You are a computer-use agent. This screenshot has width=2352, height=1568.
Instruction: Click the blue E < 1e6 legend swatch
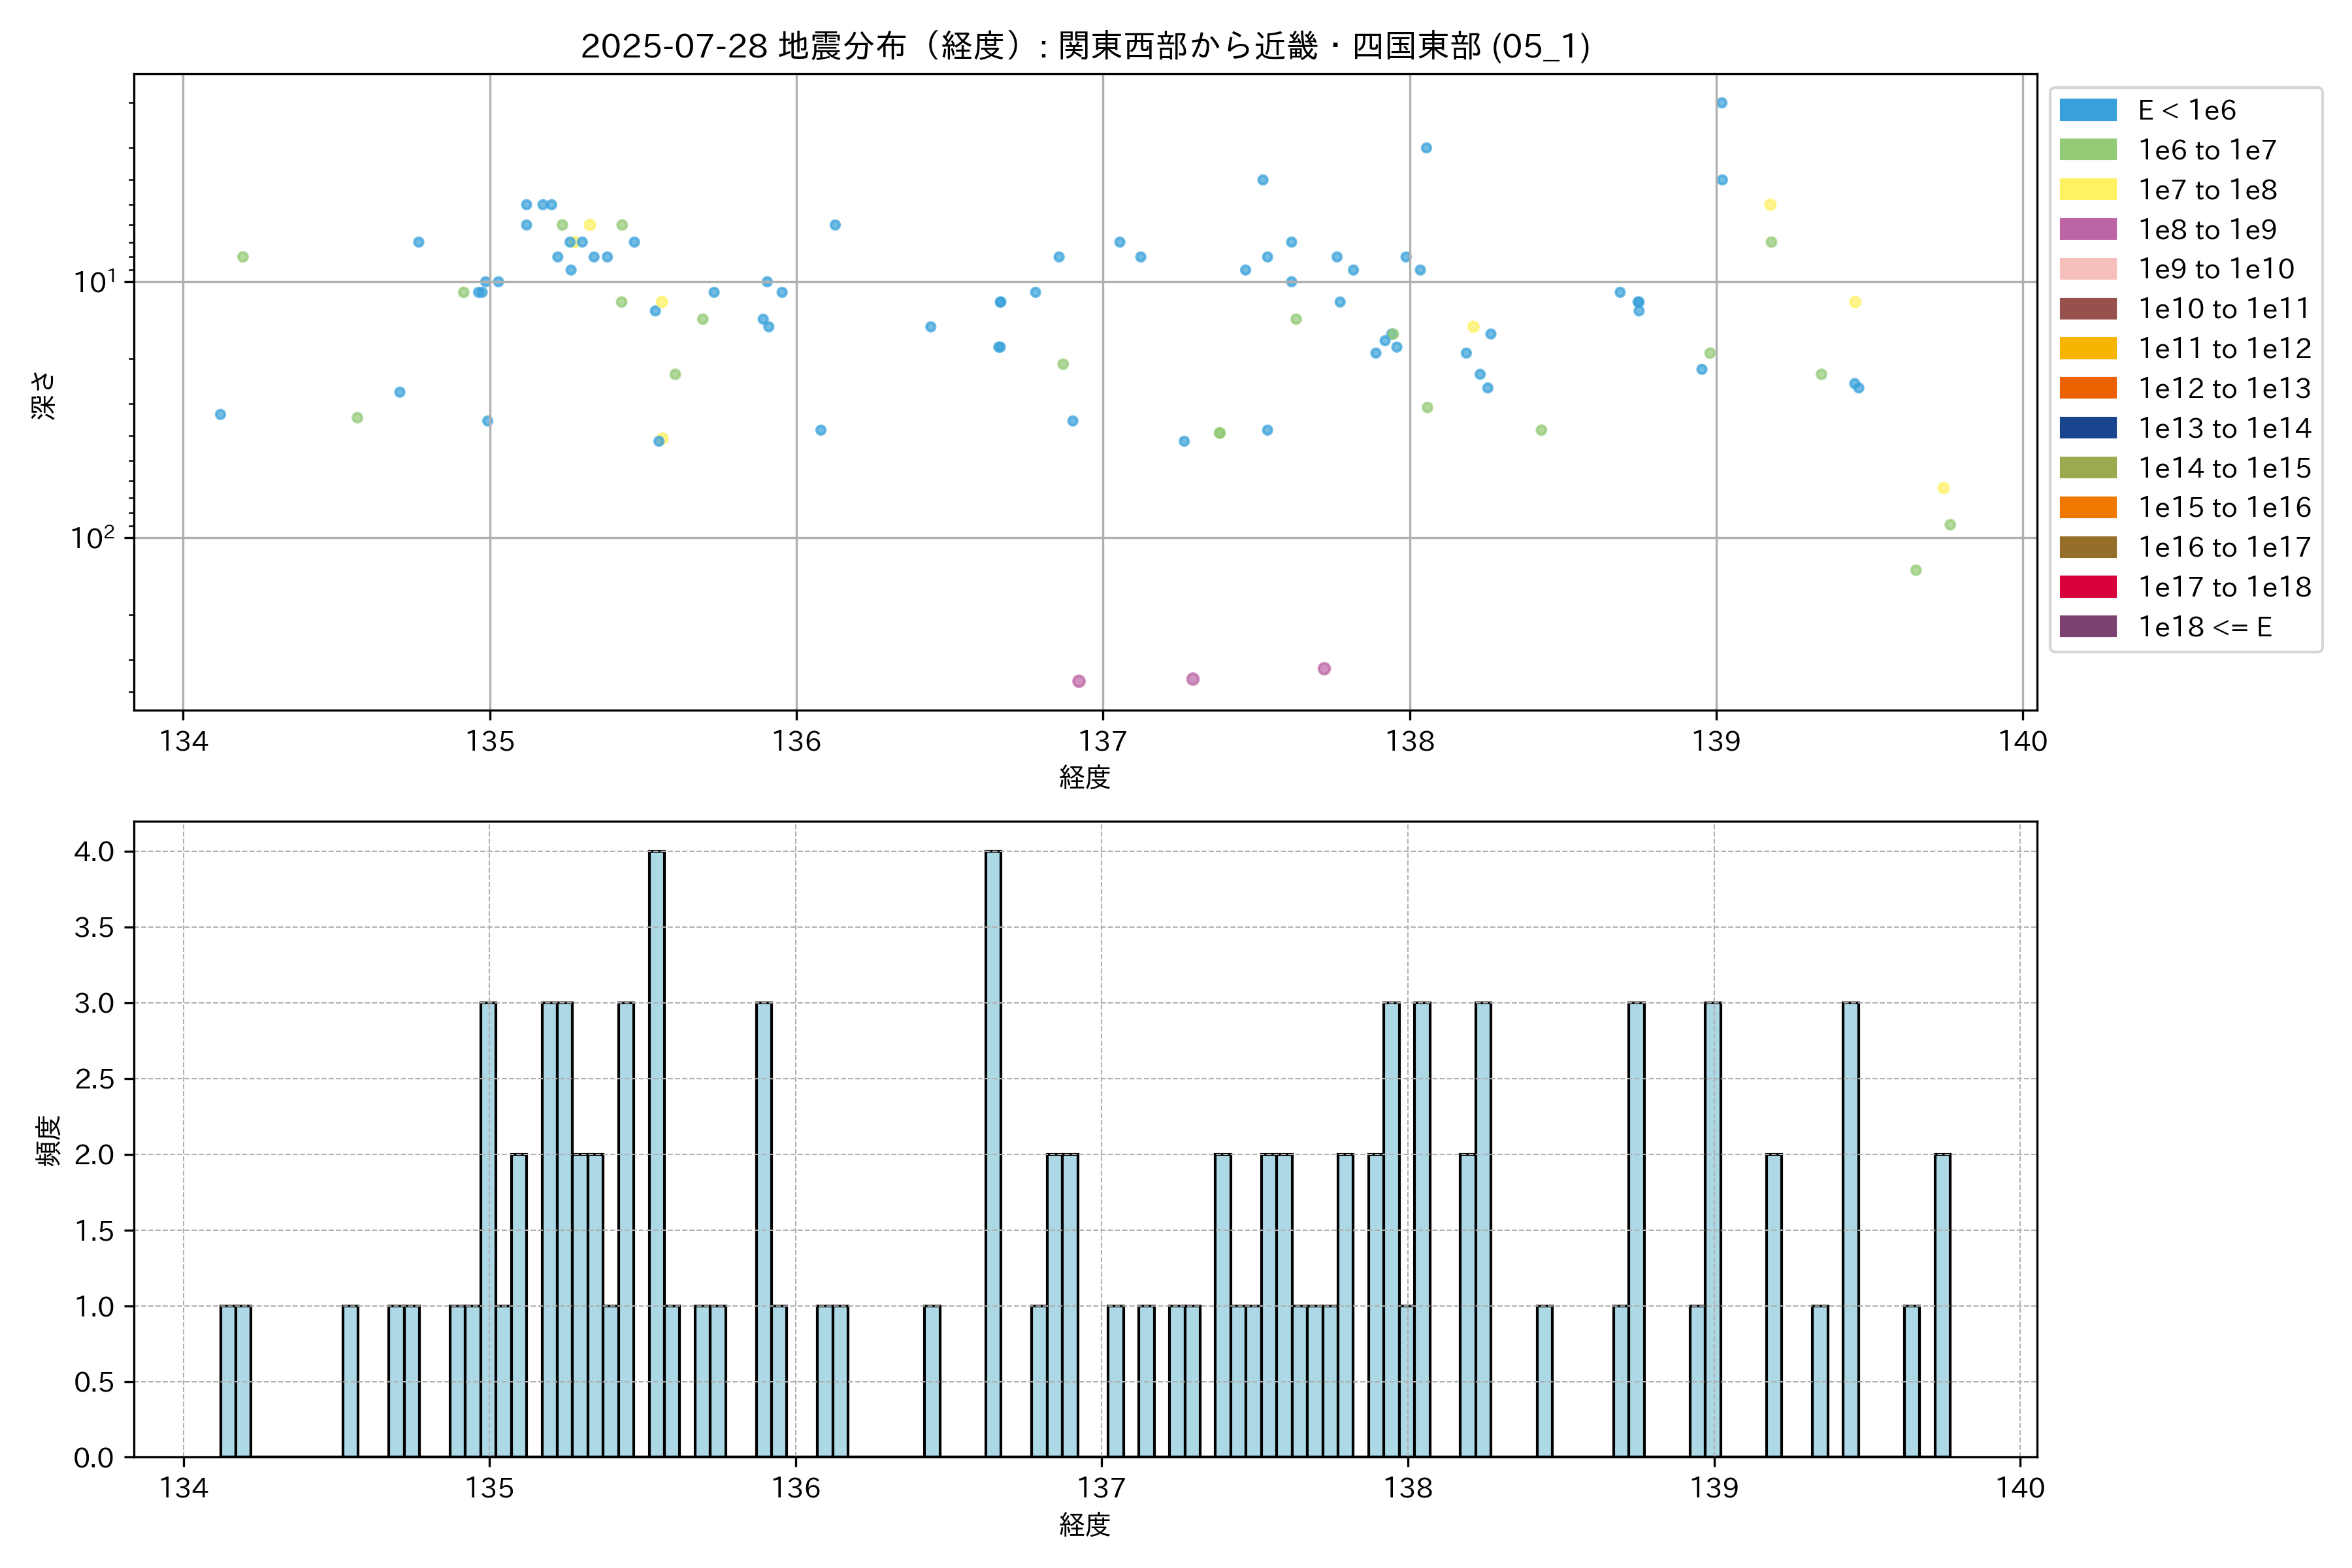pos(2087,110)
